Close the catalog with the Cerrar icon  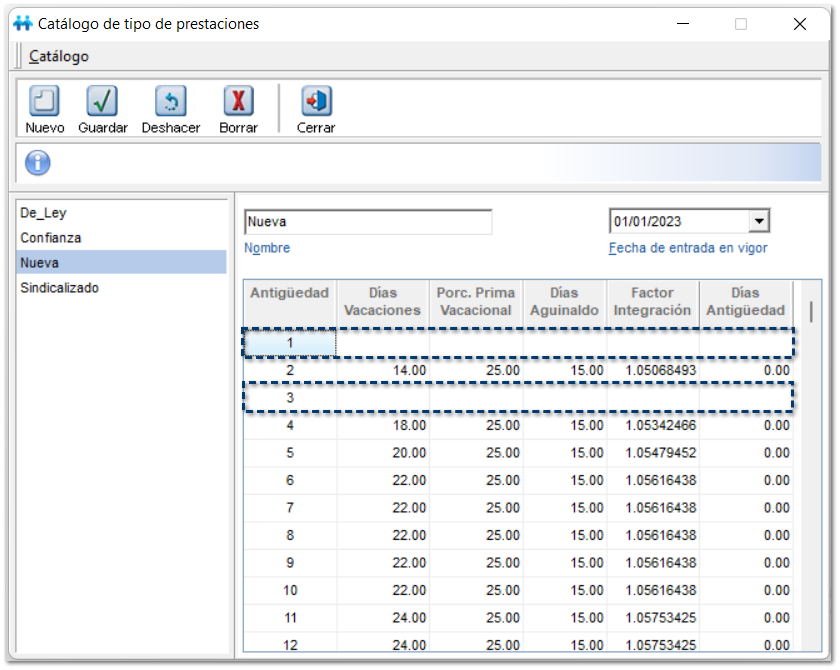[316, 102]
